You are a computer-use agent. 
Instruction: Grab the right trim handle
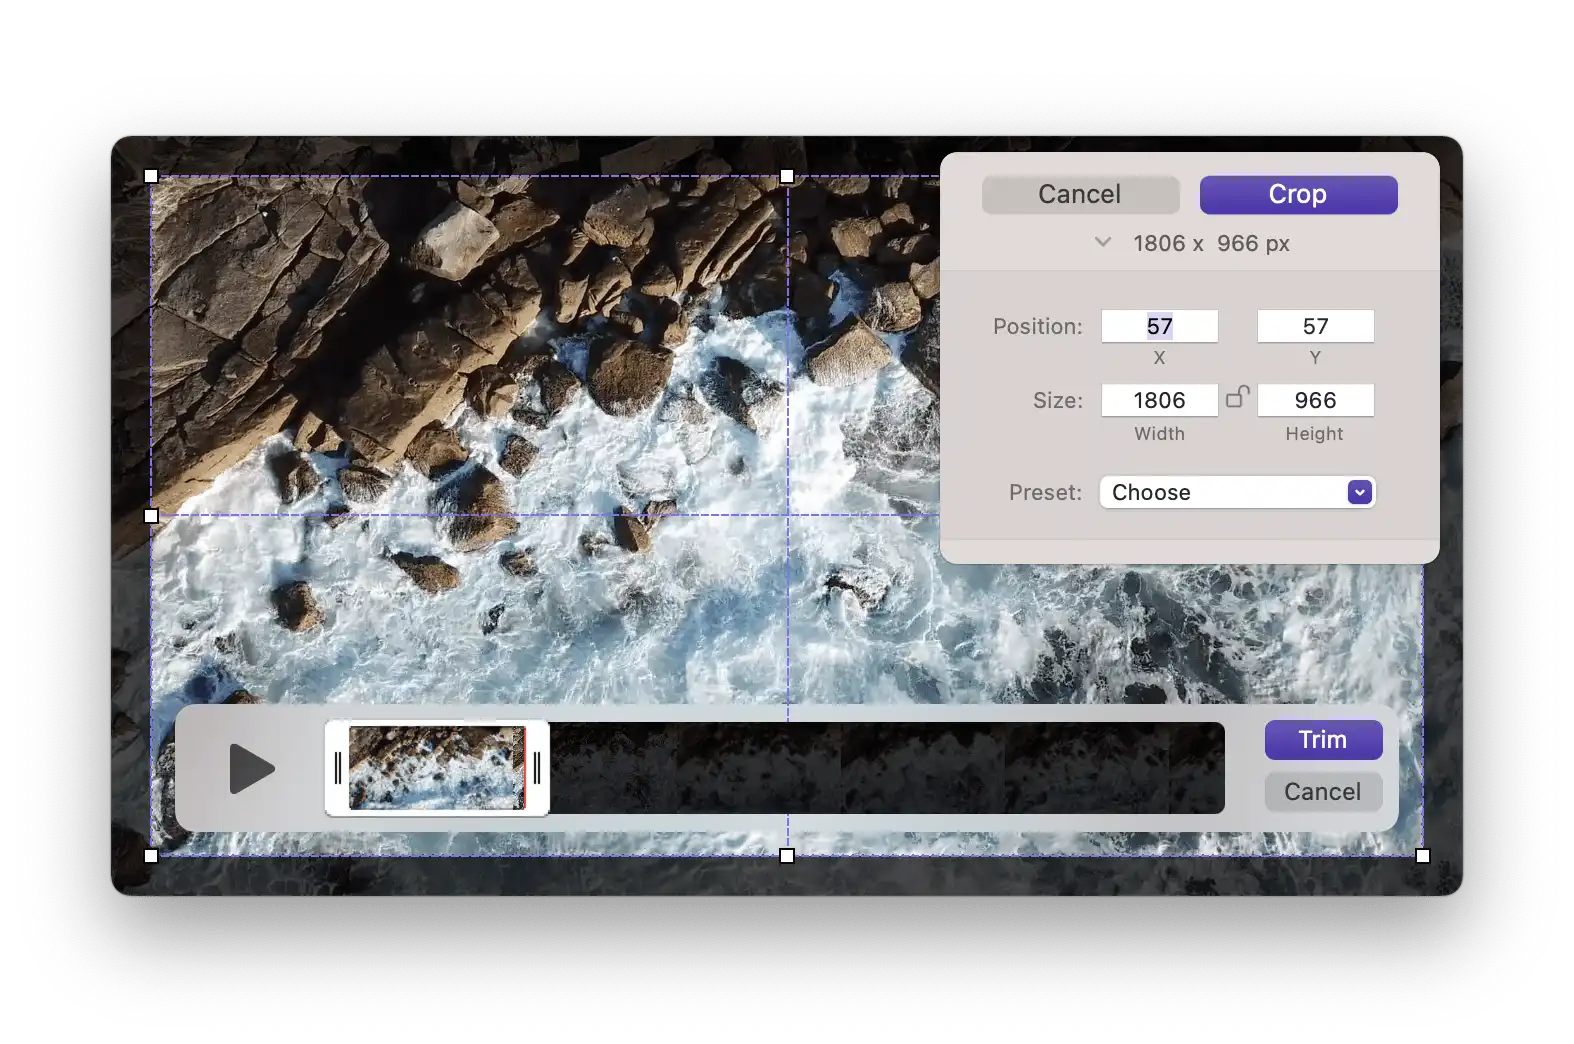pos(537,768)
